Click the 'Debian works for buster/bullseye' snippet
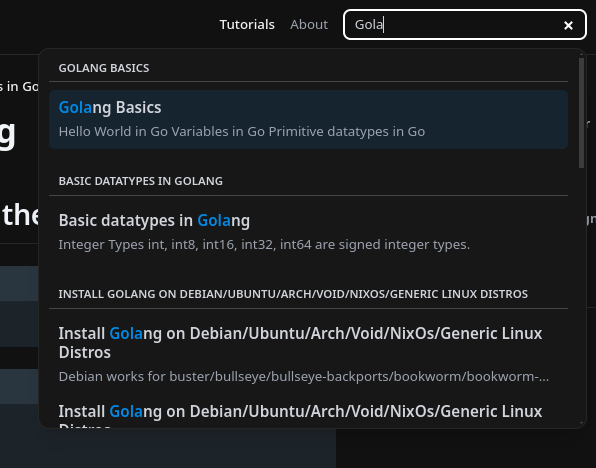596x468 pixels. tap(304, 376)
